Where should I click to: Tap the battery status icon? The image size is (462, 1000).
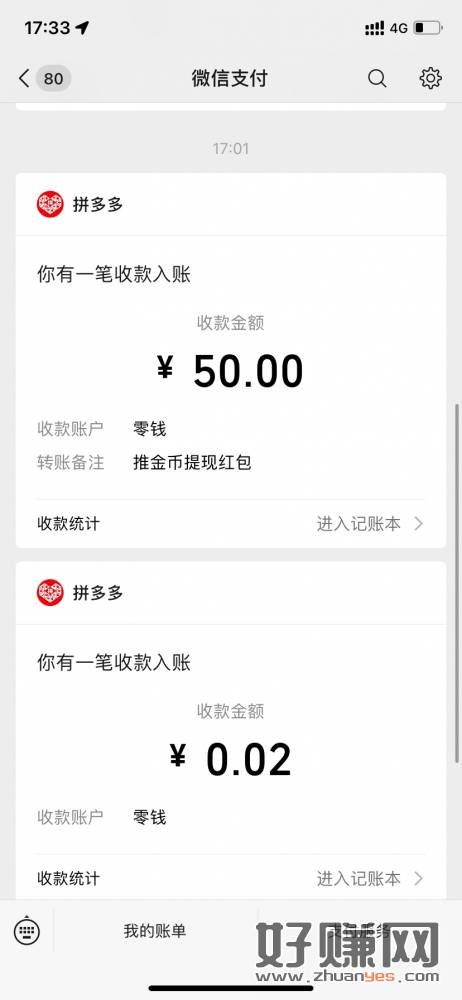(428, 28)
